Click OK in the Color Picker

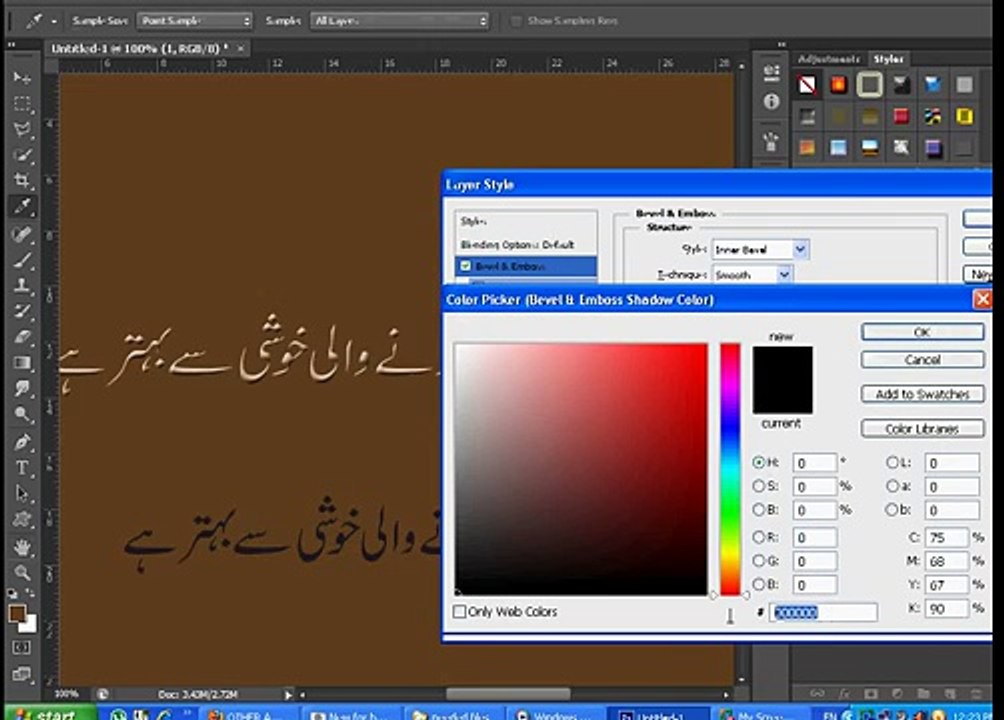pyautogui.click(x=922, y=332)
